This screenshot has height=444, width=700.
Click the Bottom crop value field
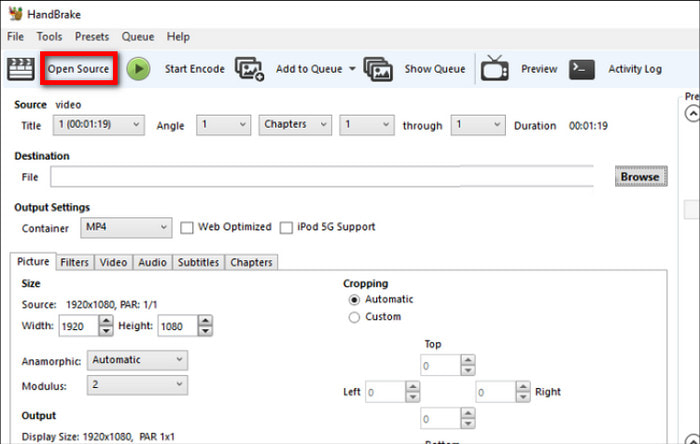pos(441,419)
